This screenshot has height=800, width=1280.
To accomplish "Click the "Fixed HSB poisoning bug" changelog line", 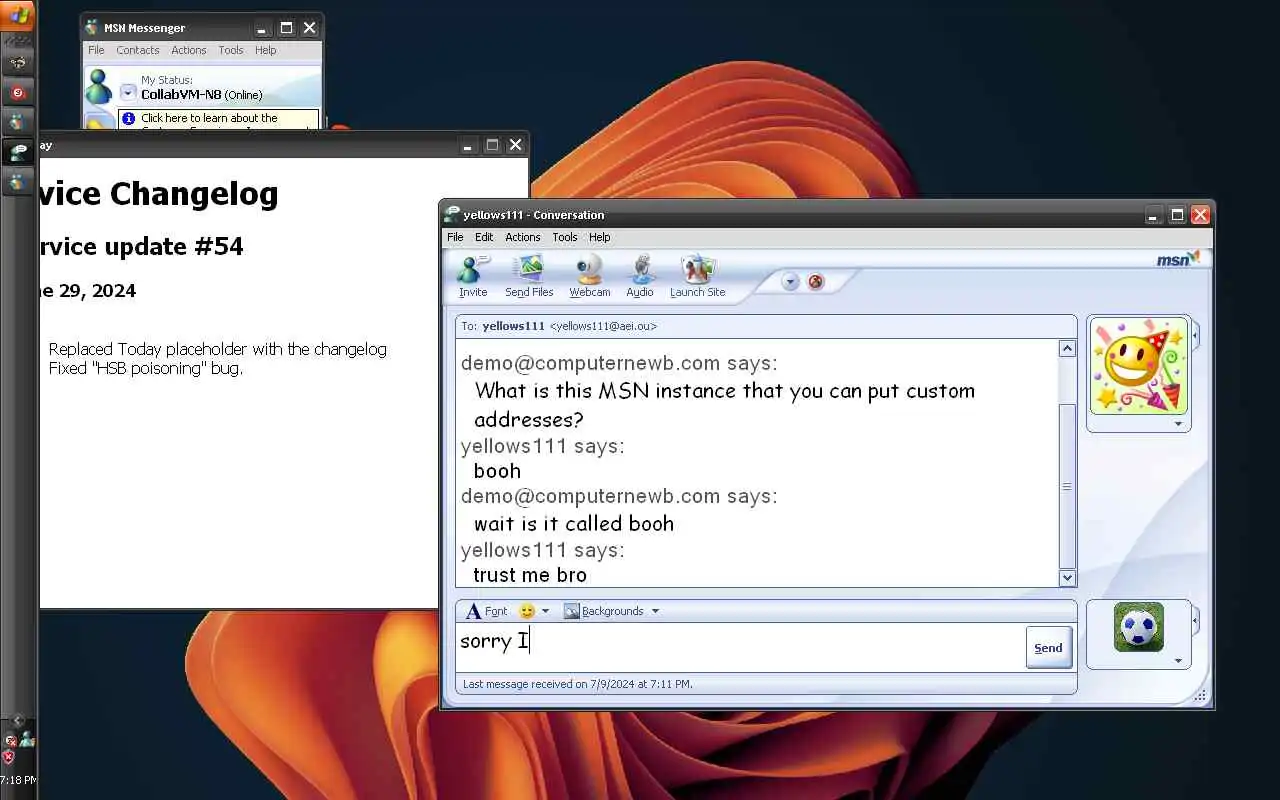I will [146, 368].
